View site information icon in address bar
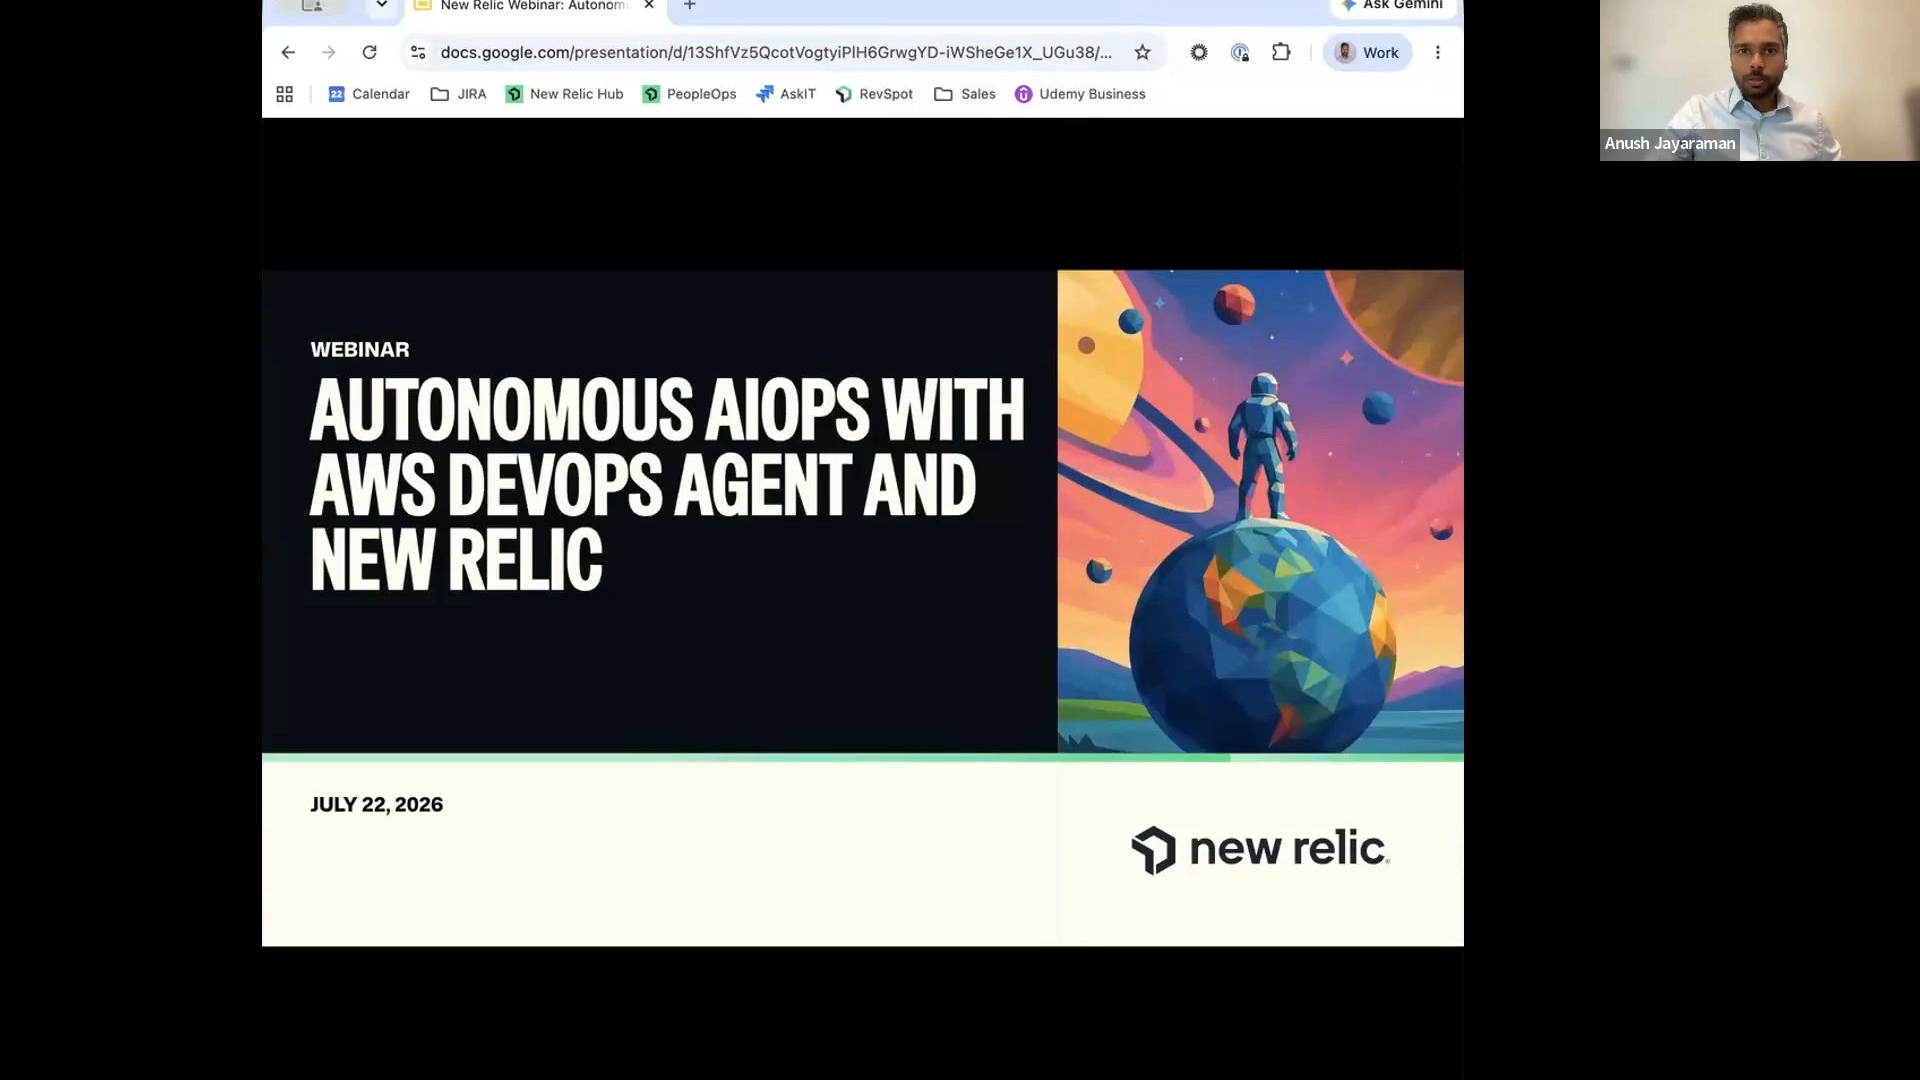Viewport: 1920px width, 1080px height. coord(418,52)
